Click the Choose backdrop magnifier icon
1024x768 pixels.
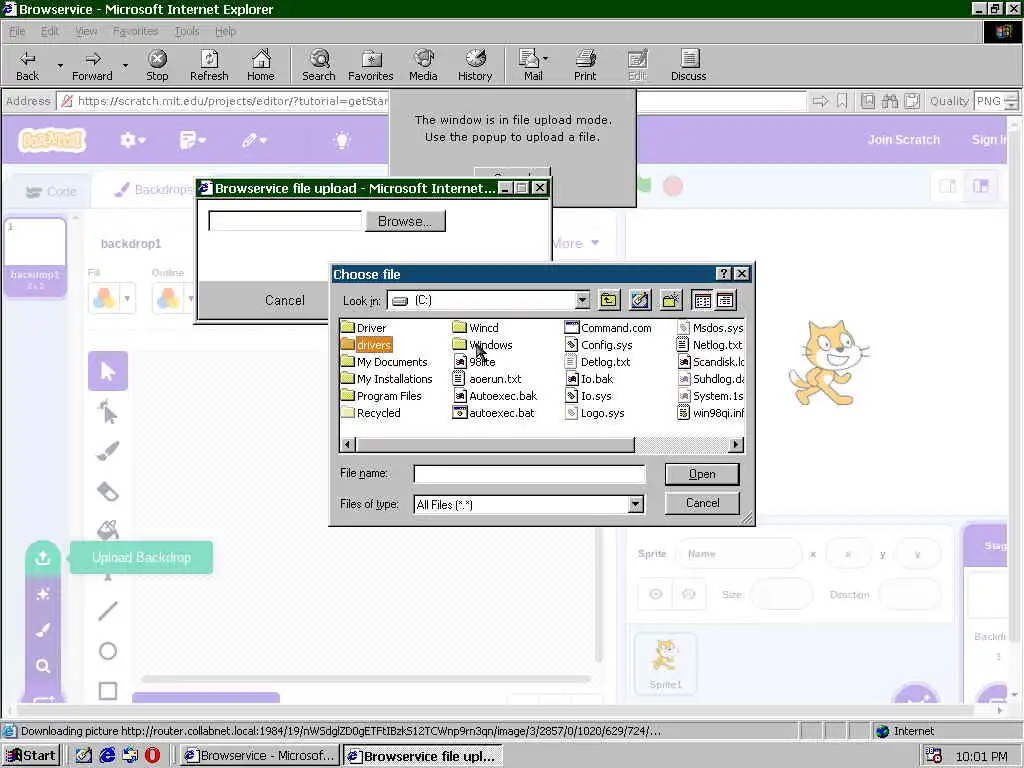42,666
